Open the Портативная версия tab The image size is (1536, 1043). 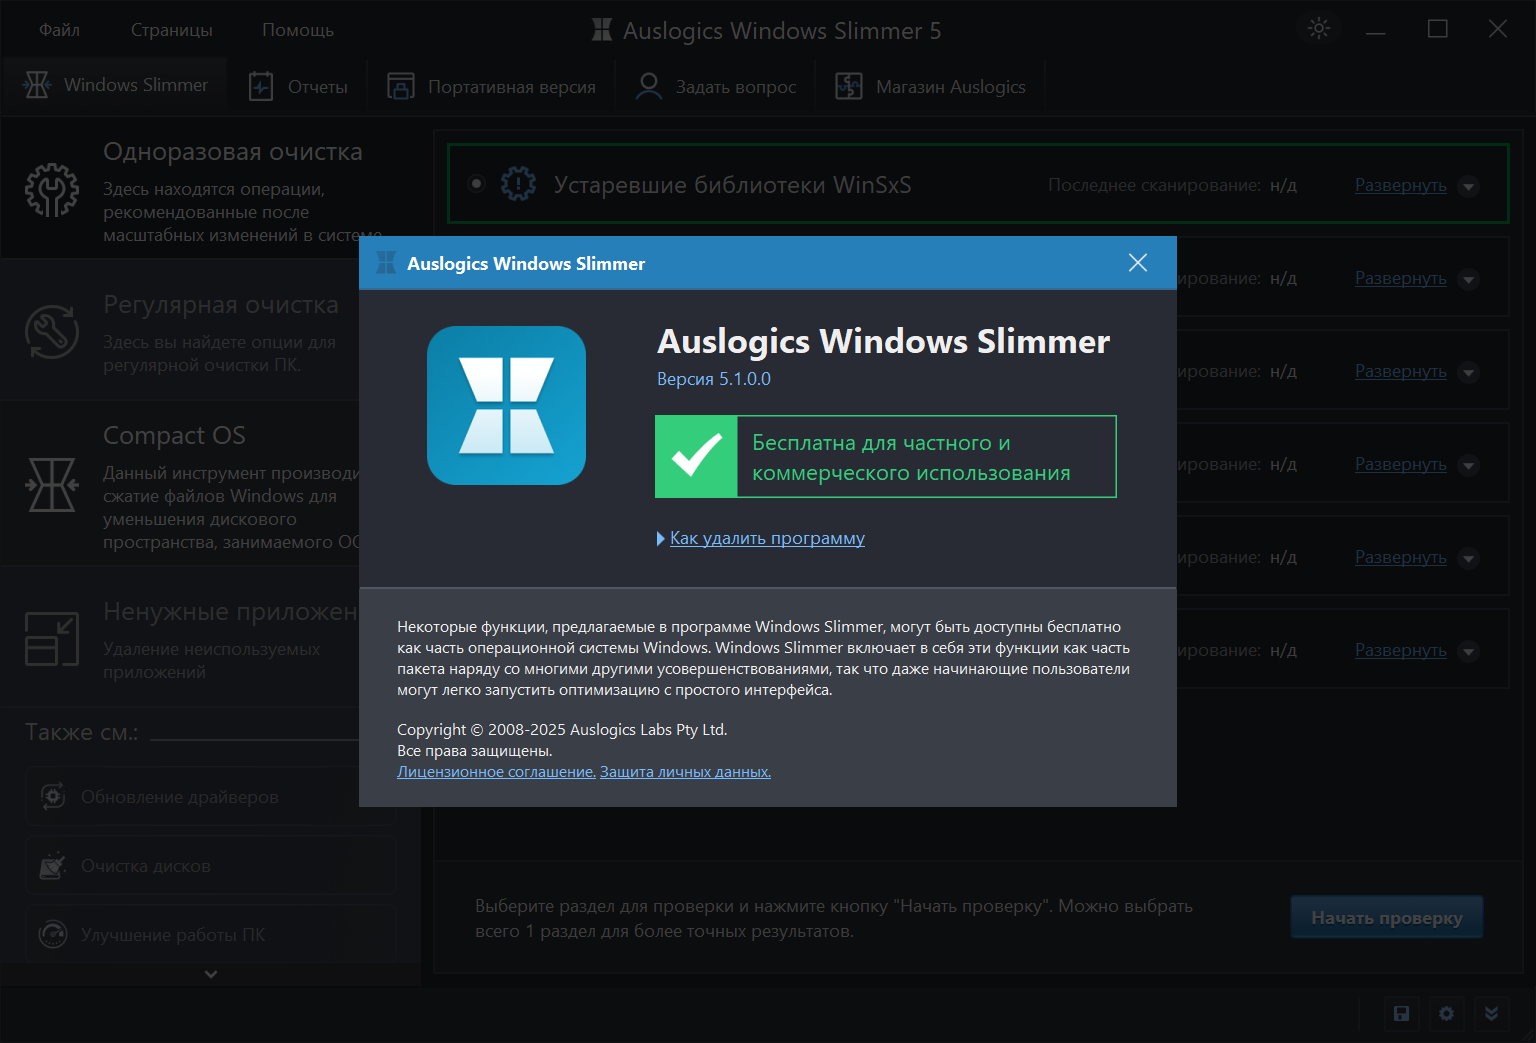491,87
